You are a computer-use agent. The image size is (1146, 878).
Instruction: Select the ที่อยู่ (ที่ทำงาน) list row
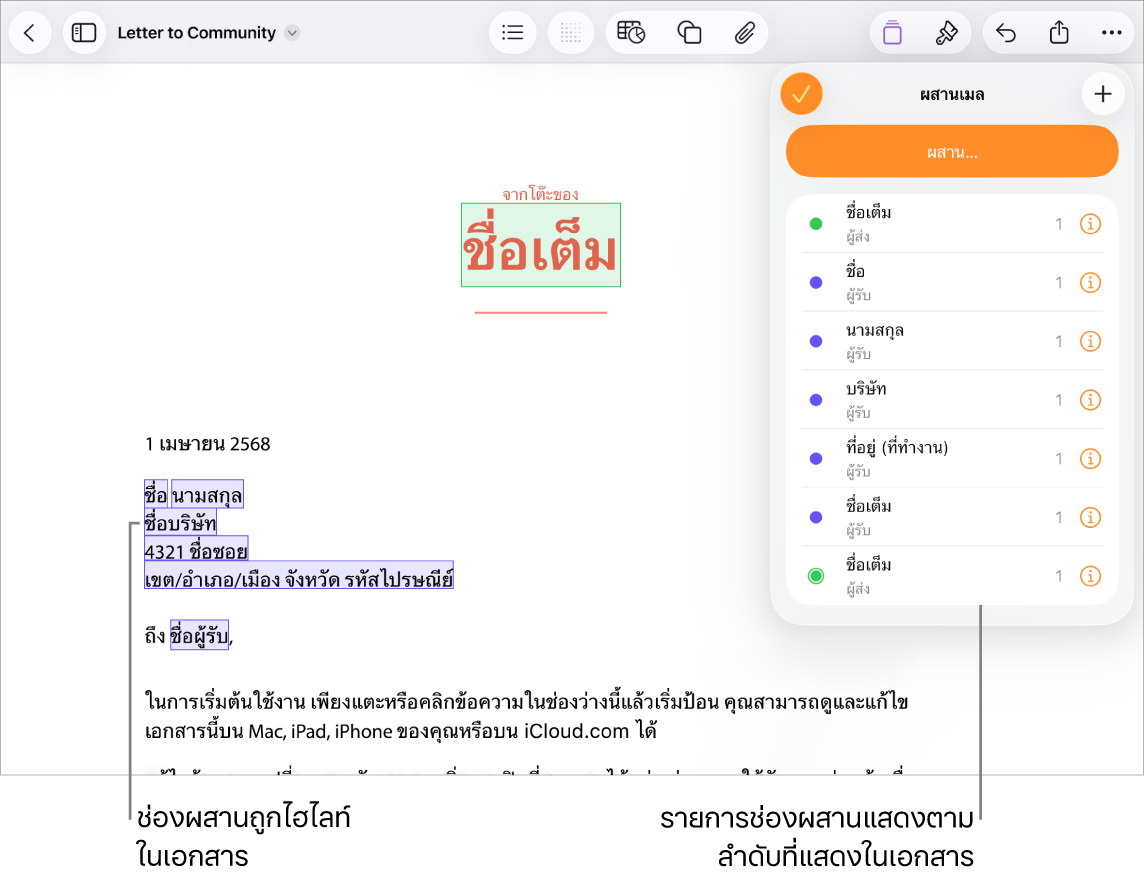pos(952,458)
